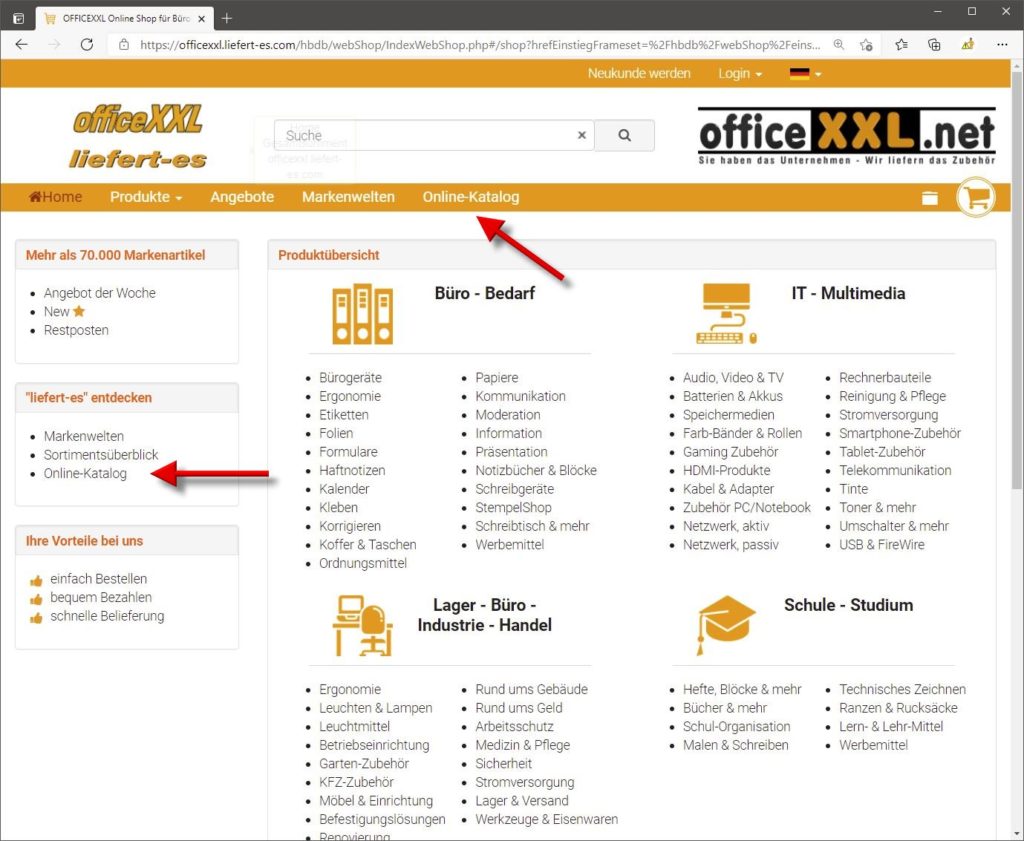Open the German flag language dropdown
The width and height of the screenshot is (1024, 841).
(805, 73)
